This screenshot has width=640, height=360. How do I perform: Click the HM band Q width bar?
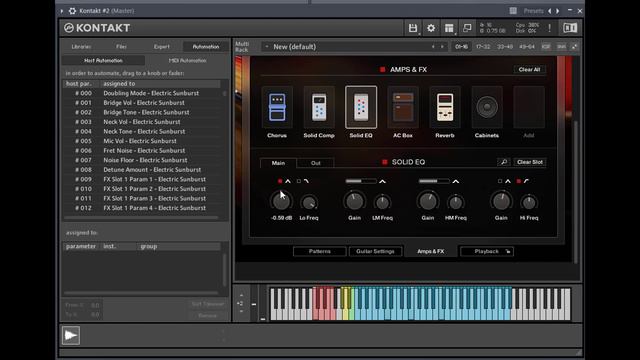[434, 181]
